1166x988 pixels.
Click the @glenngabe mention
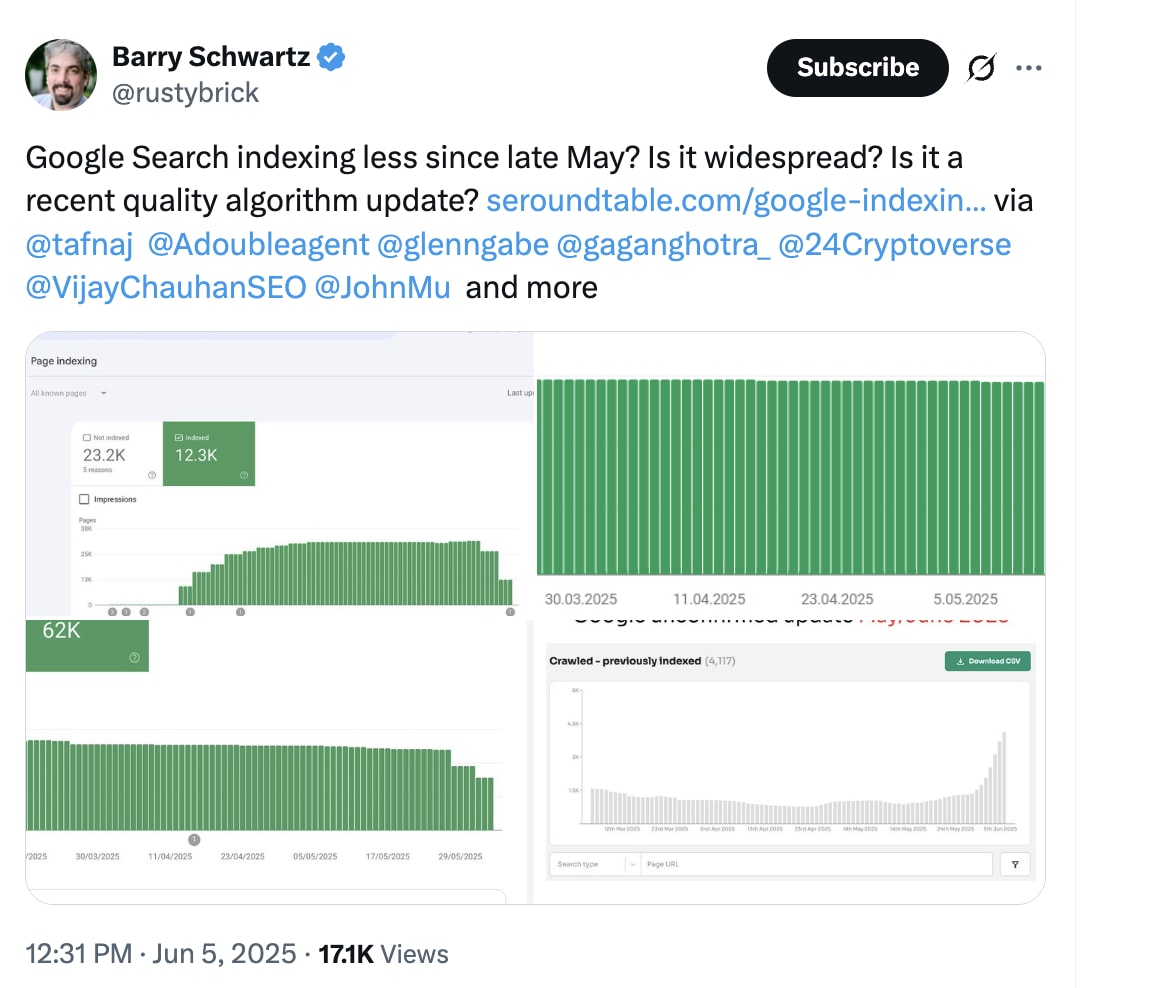click(x=463, y=245)
